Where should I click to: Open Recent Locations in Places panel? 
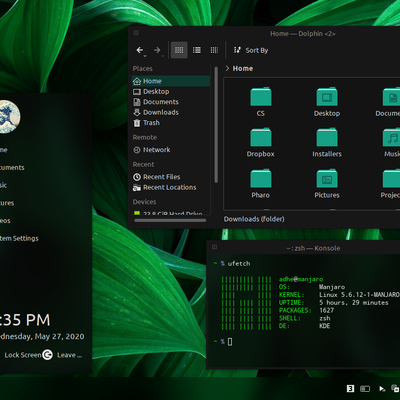(171, 187)
